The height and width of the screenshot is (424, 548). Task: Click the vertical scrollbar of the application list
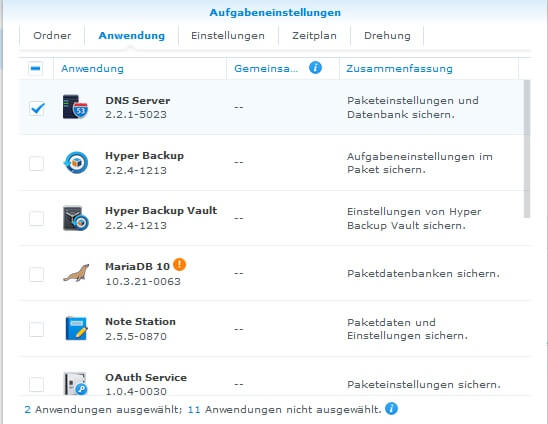coord(527,149)
